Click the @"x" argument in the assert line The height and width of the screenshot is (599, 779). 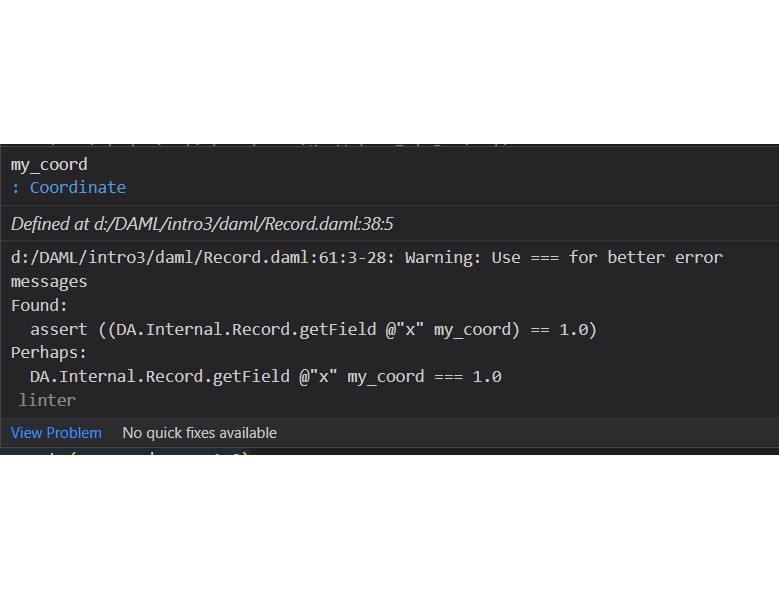coord(404,329)
